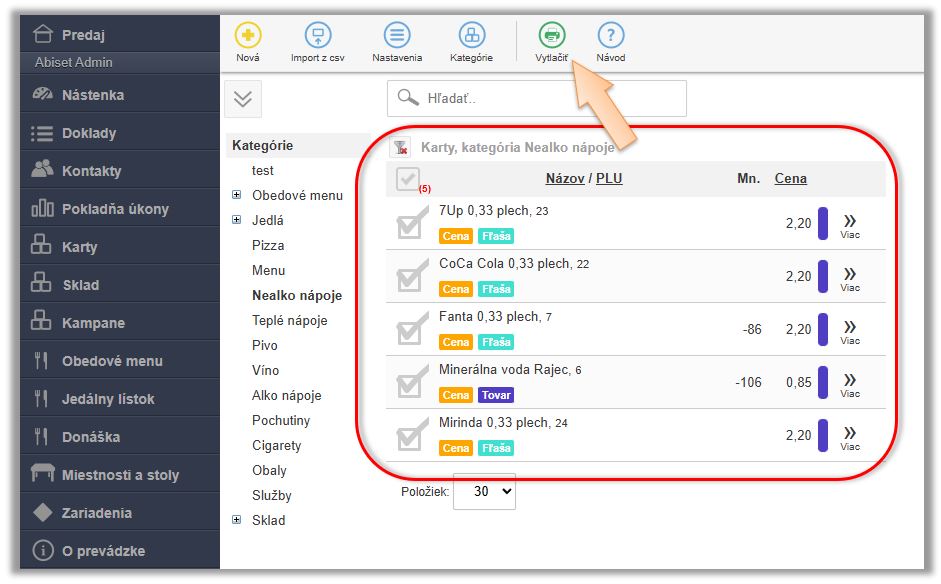Click the Nová plus icon

[x=248, y=36]
